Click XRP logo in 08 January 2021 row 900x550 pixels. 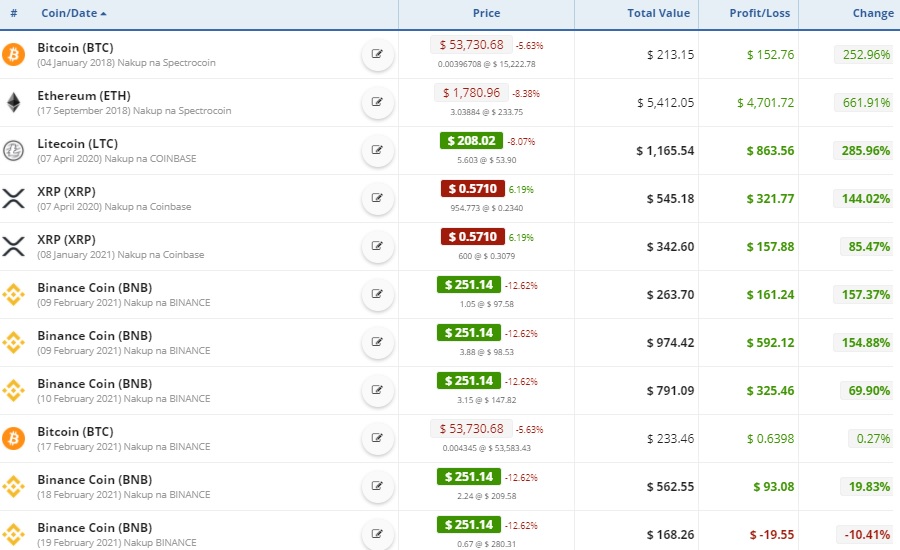pos(13,246)
